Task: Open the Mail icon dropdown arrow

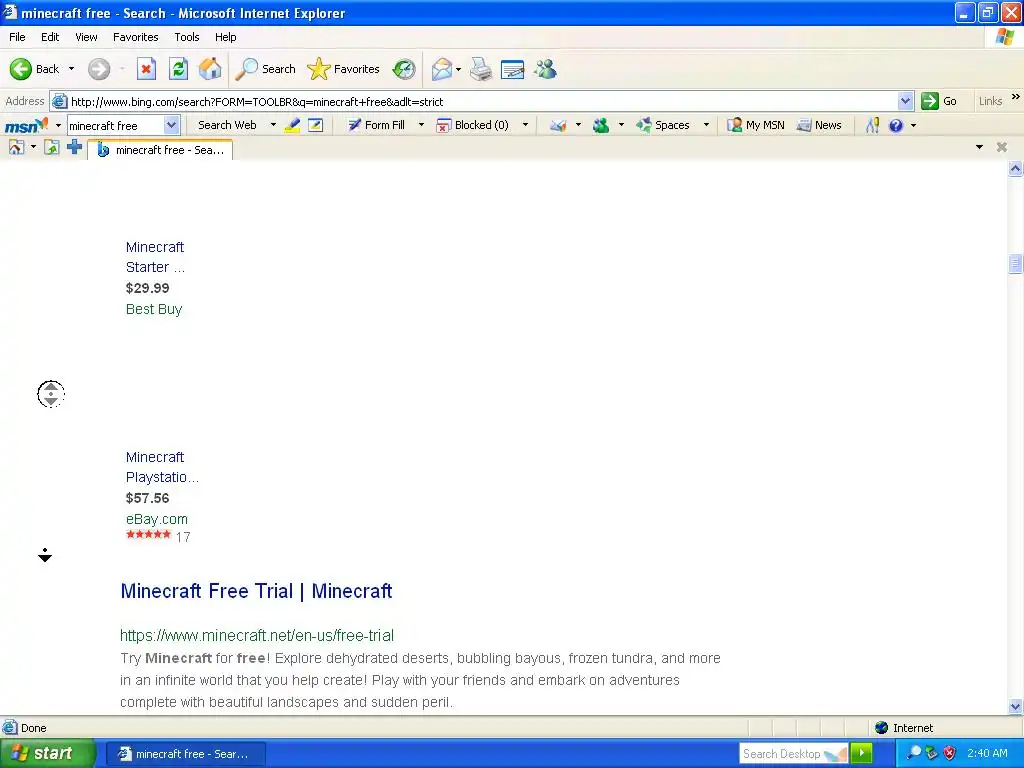Action: pyautogui.click(x=458, y=69)
